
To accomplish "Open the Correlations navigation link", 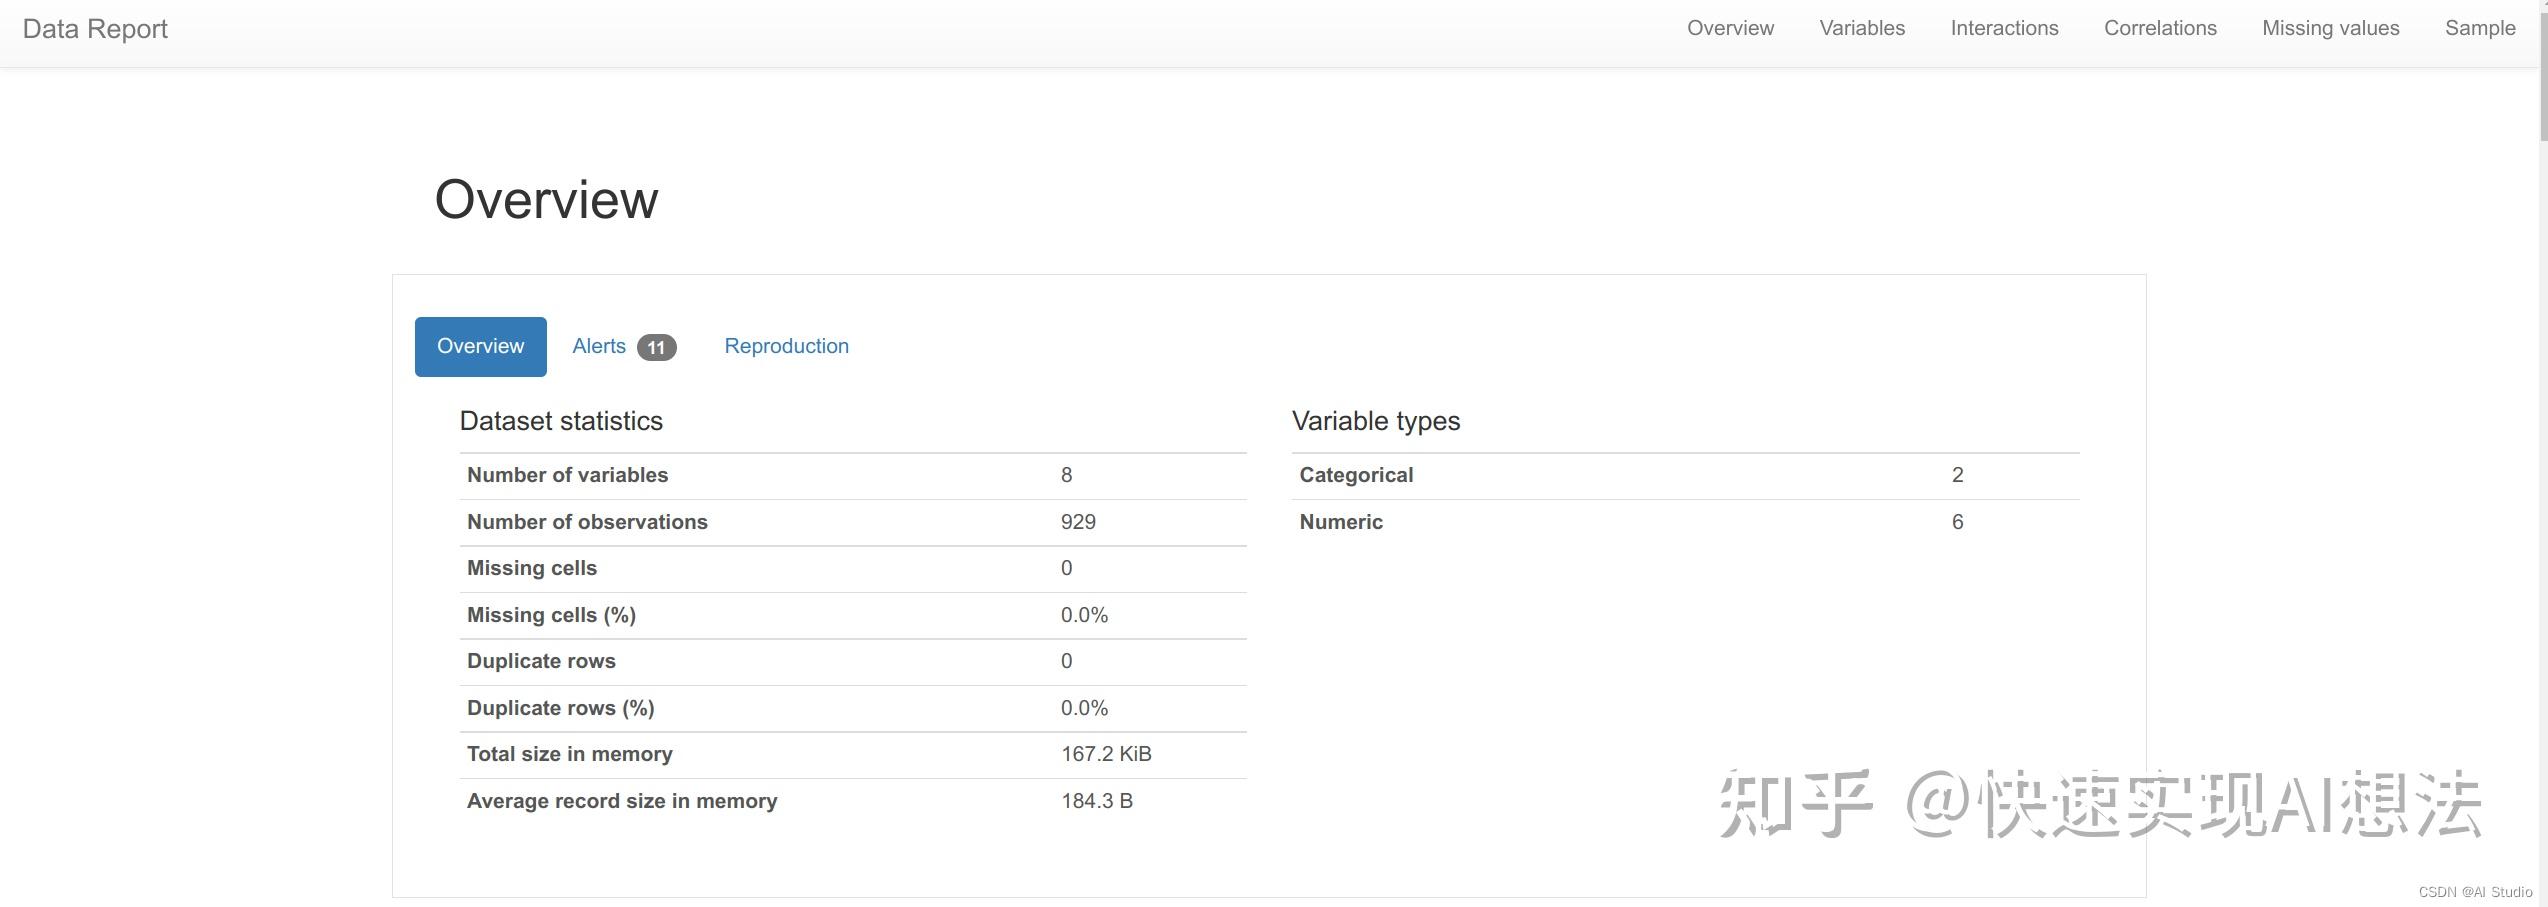I will tap(2160, 28).
